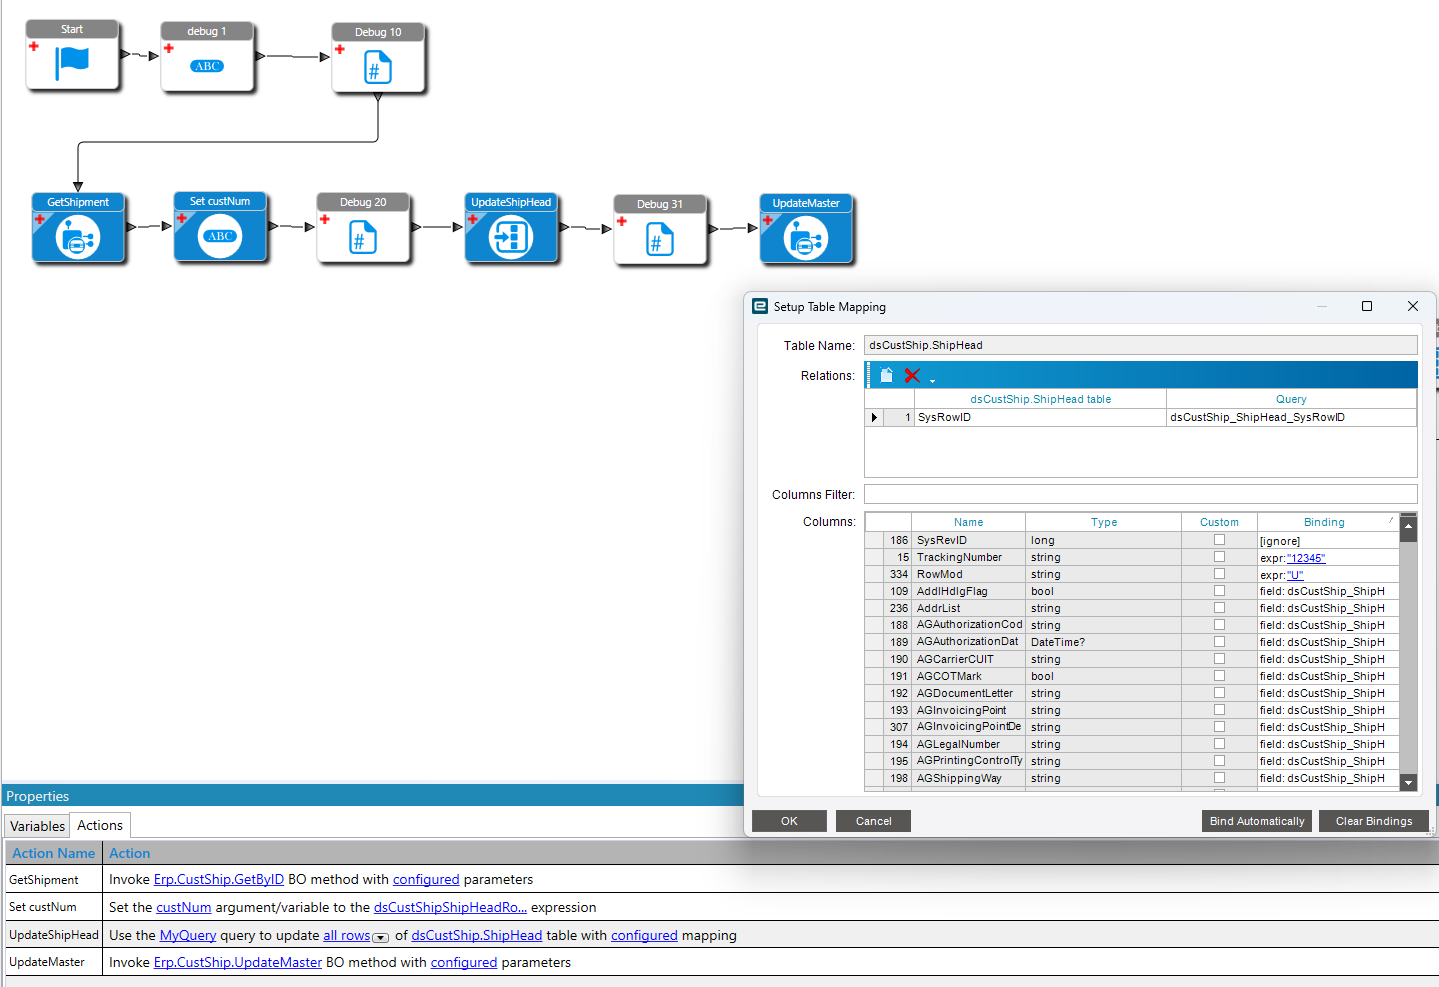Select the GetShipment method node

click(x=78, y=228)
